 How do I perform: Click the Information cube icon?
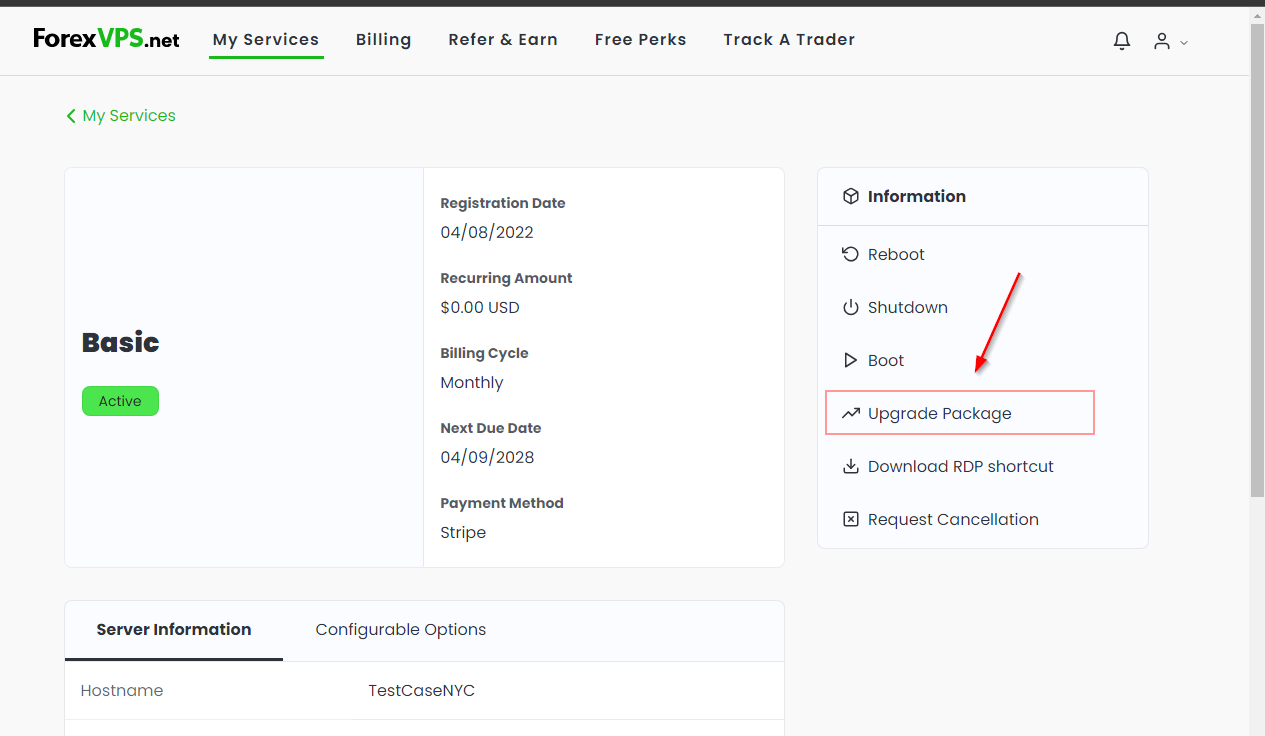point(851,196)
